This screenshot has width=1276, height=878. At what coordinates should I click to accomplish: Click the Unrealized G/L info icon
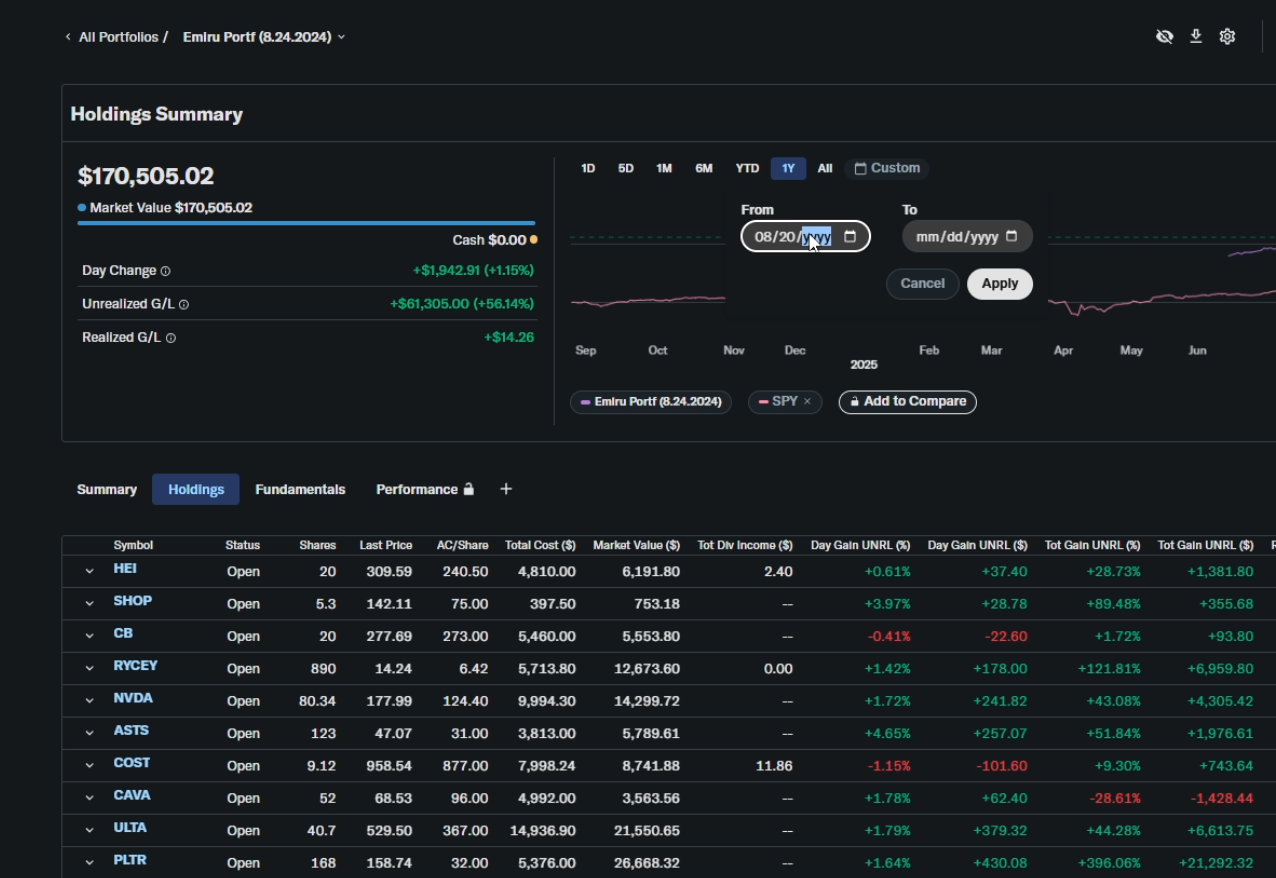(184, 304)
